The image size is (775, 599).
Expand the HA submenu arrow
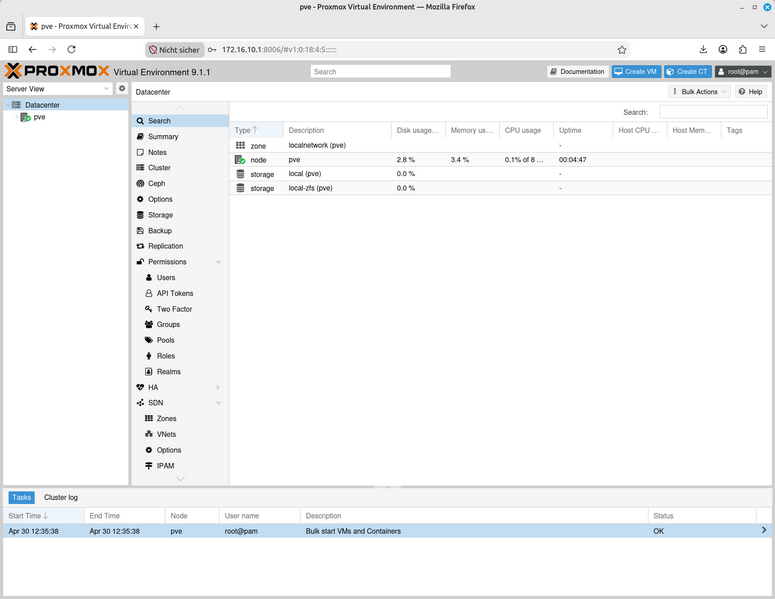[218, 387]
